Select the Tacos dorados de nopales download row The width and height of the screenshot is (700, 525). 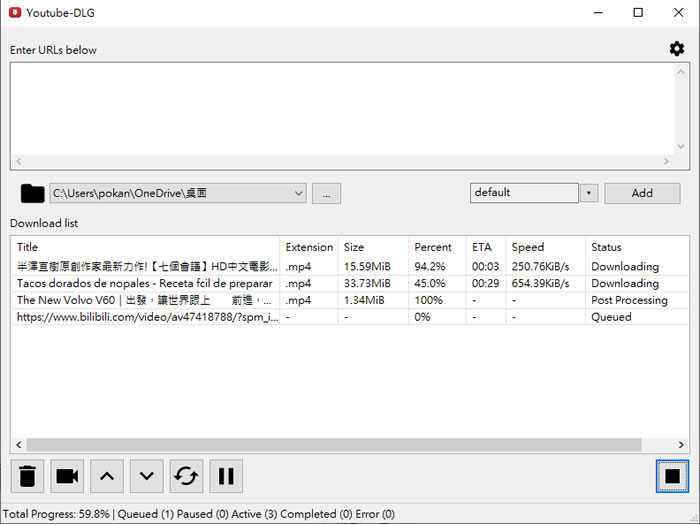[145, 283]
